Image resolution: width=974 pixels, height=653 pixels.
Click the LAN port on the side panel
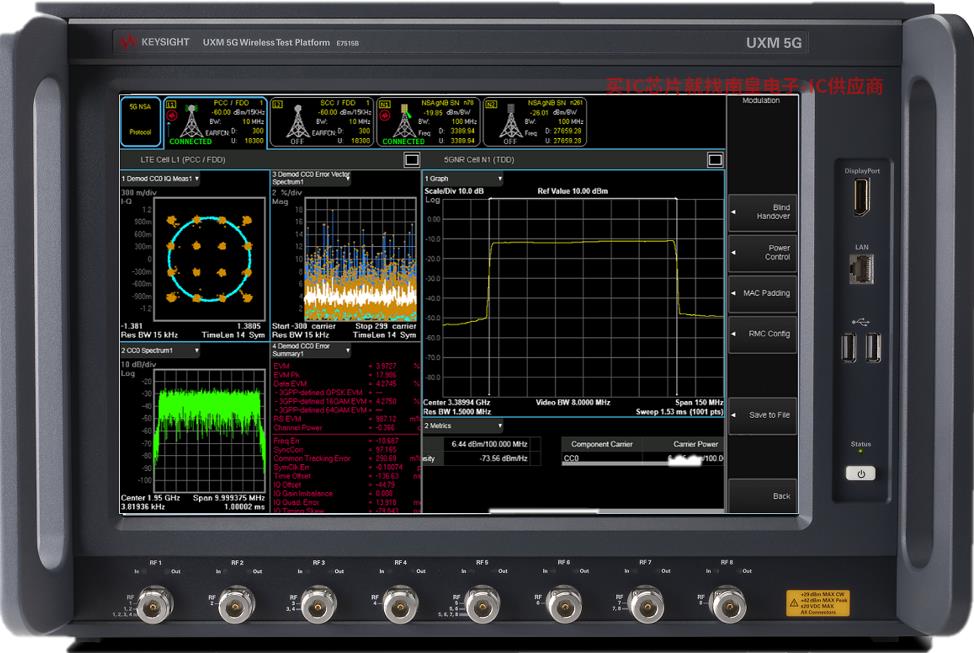(862, 269)
